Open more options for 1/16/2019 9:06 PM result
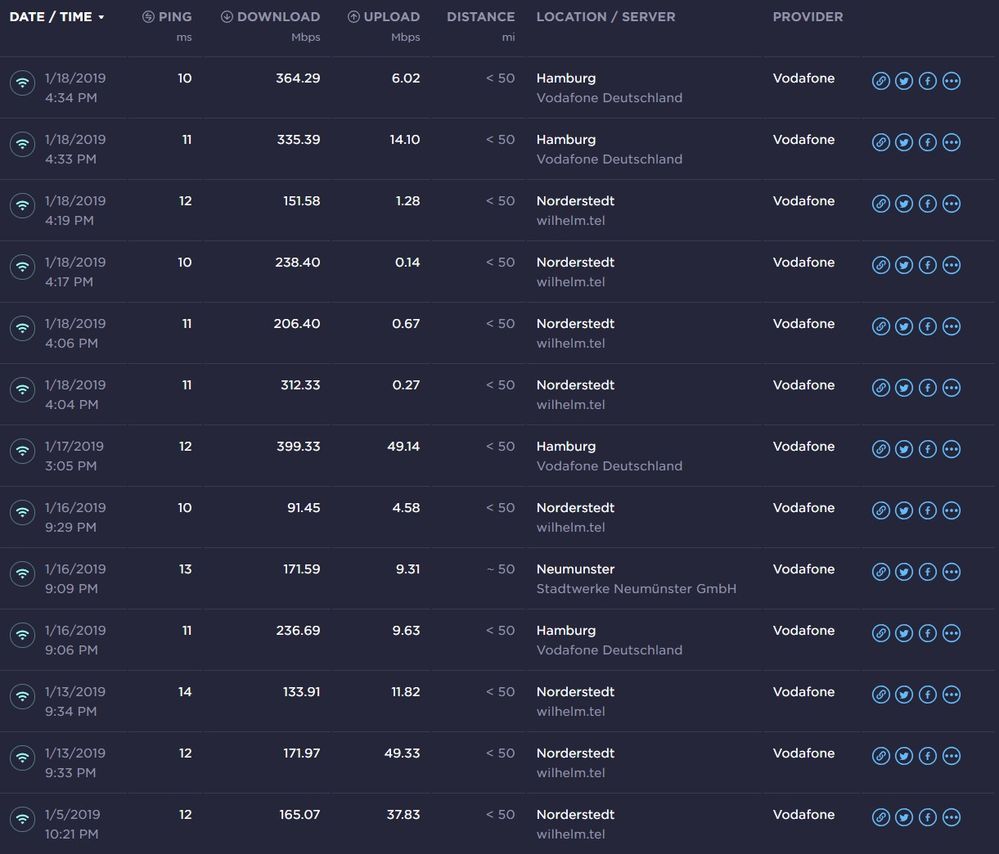Viewport: 999px width, 854px height. (x=951, y=633)
